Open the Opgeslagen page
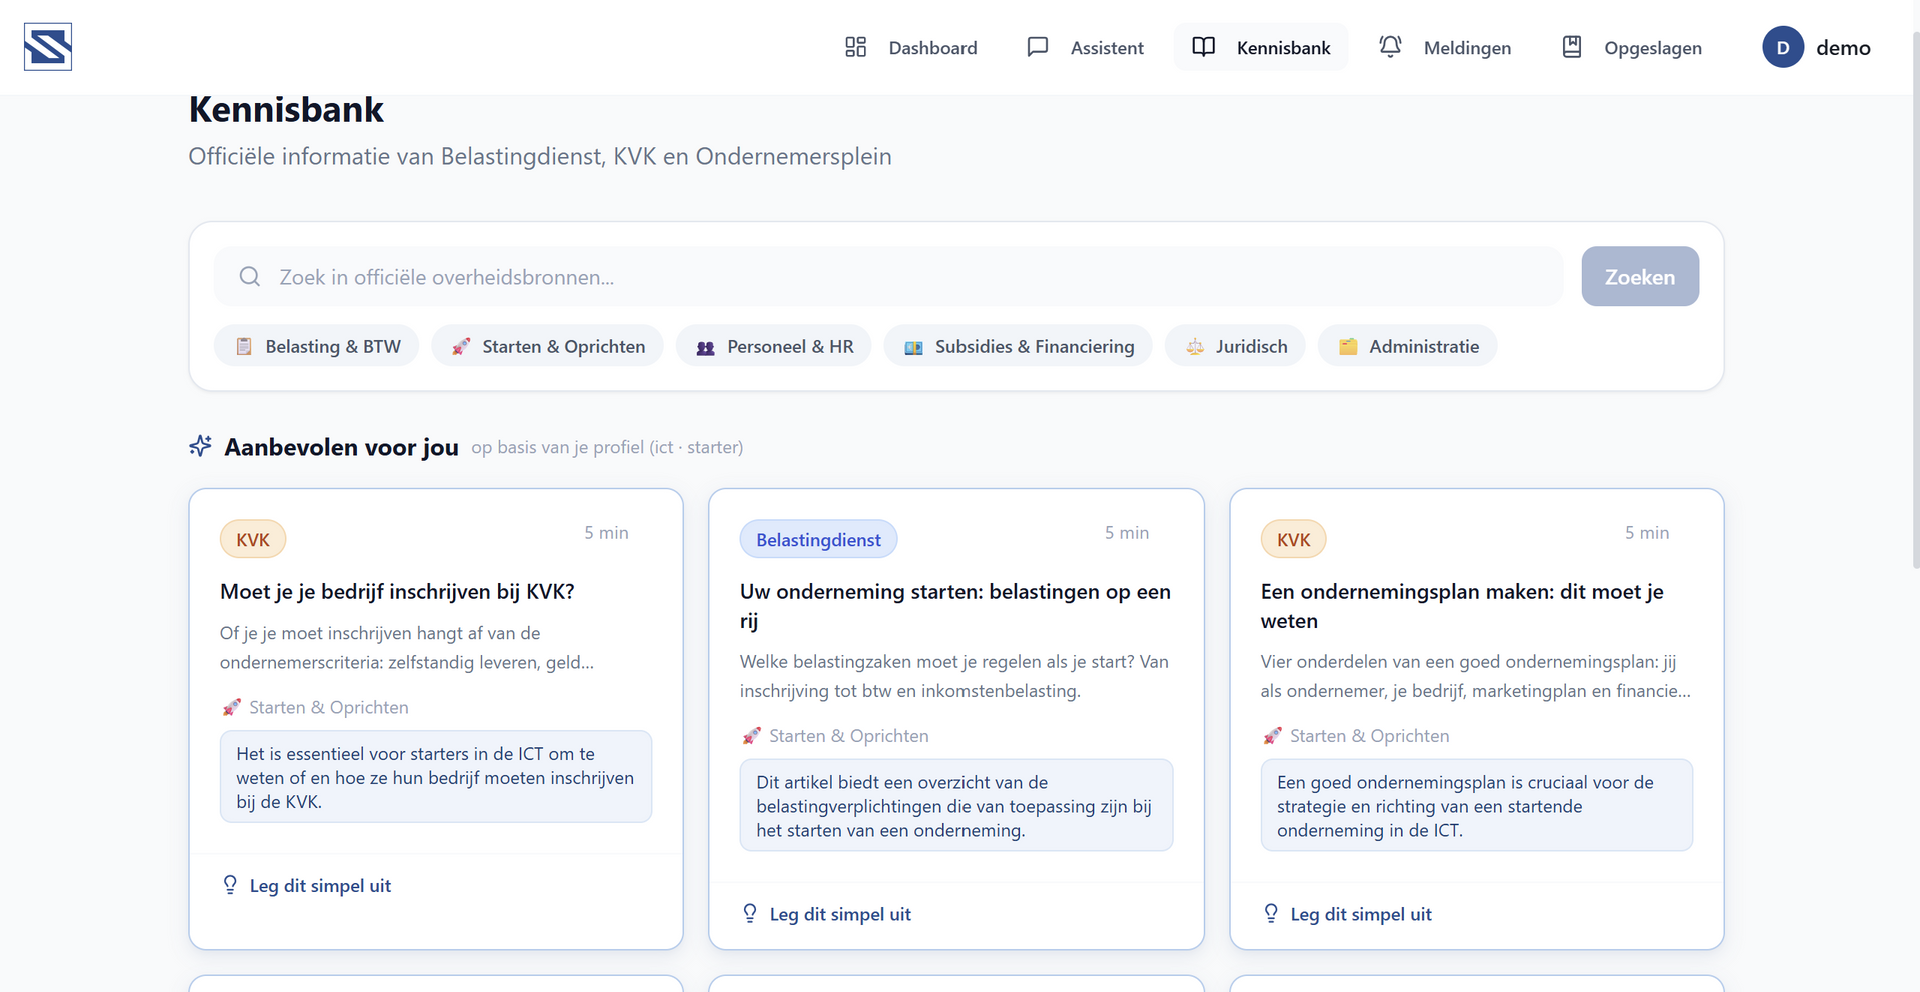 1631,47
